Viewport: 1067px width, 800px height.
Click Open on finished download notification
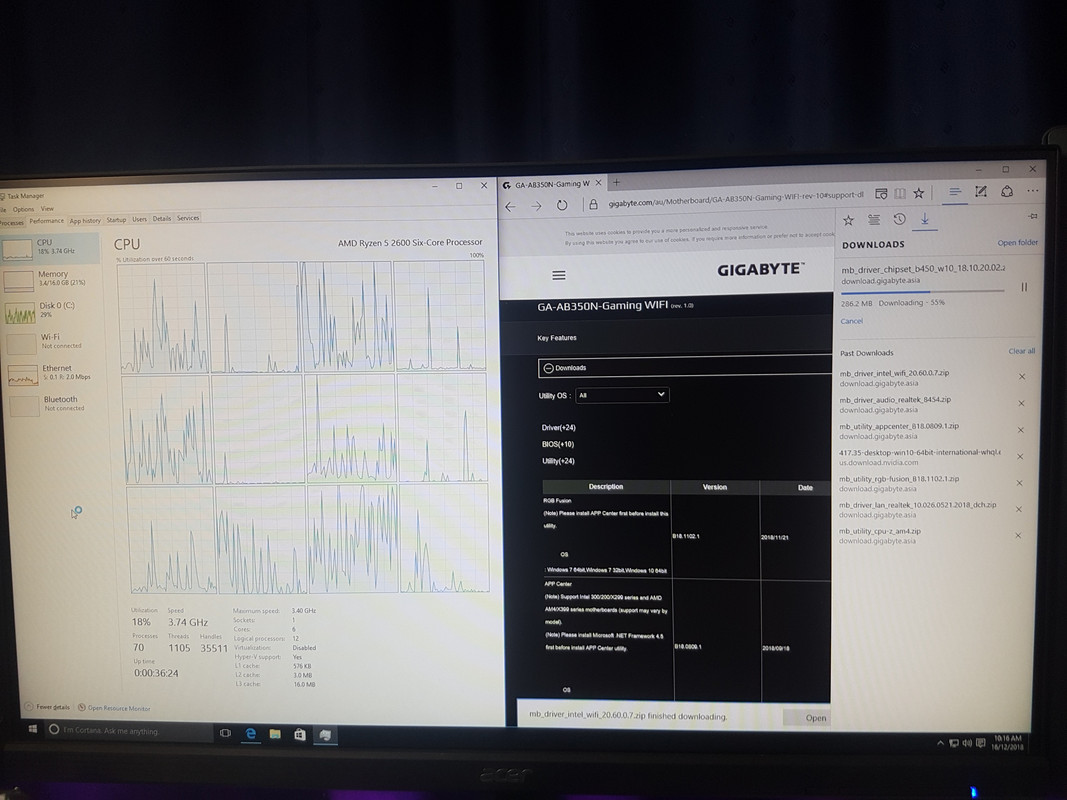(807, 718)
